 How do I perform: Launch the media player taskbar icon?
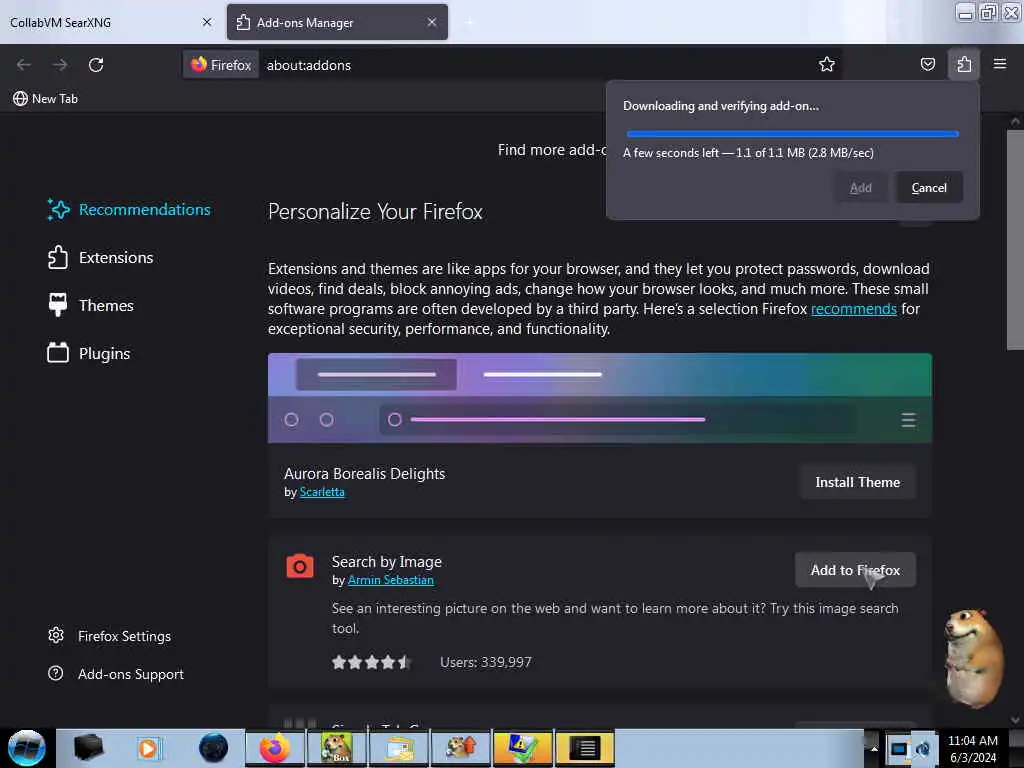(148, 748)
